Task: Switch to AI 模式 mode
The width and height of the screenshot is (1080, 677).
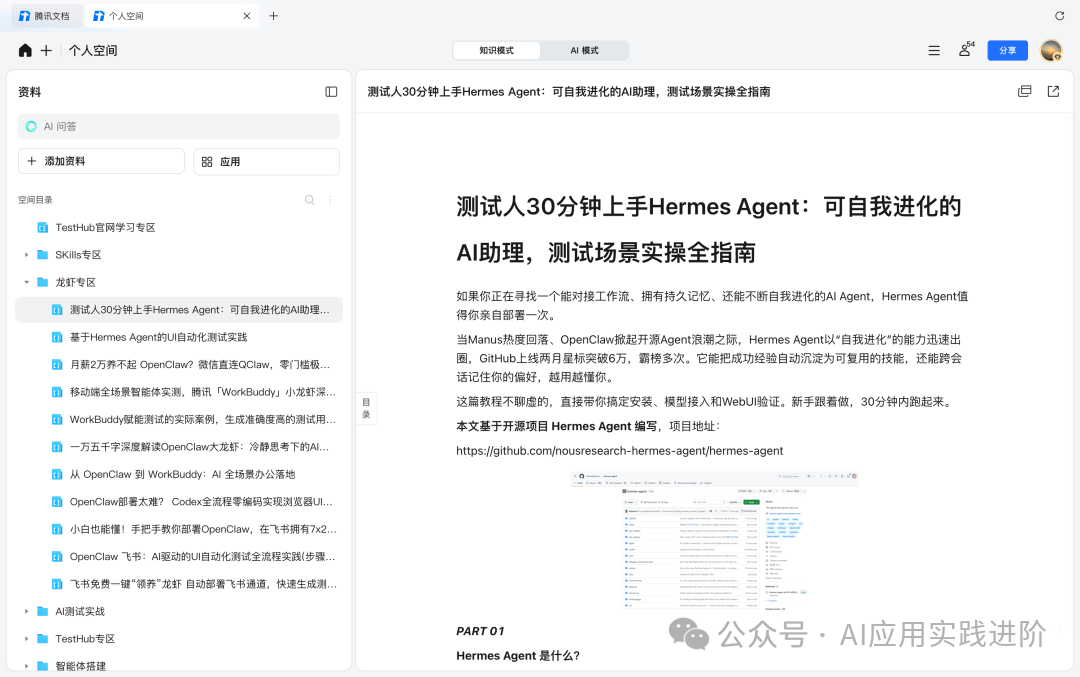Action: coord(584,50)
